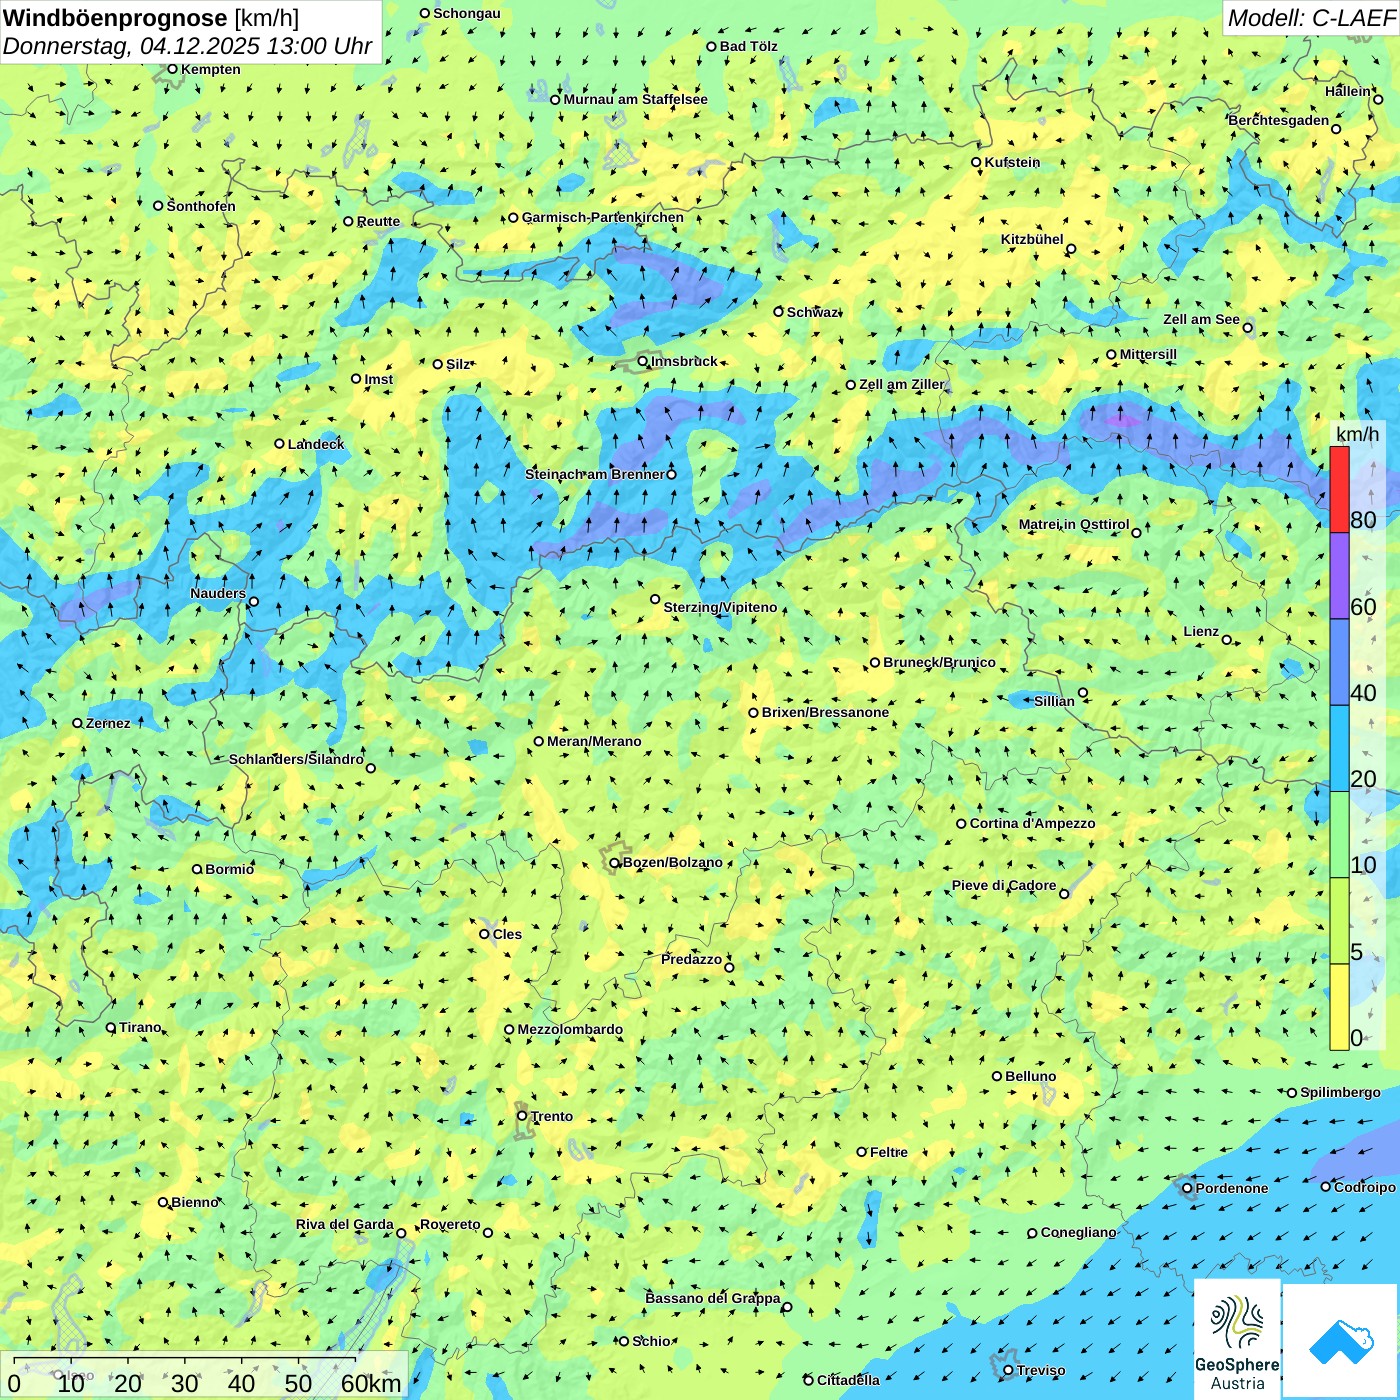Click the Brixen/Bressanone label

(x=825, y=712)
